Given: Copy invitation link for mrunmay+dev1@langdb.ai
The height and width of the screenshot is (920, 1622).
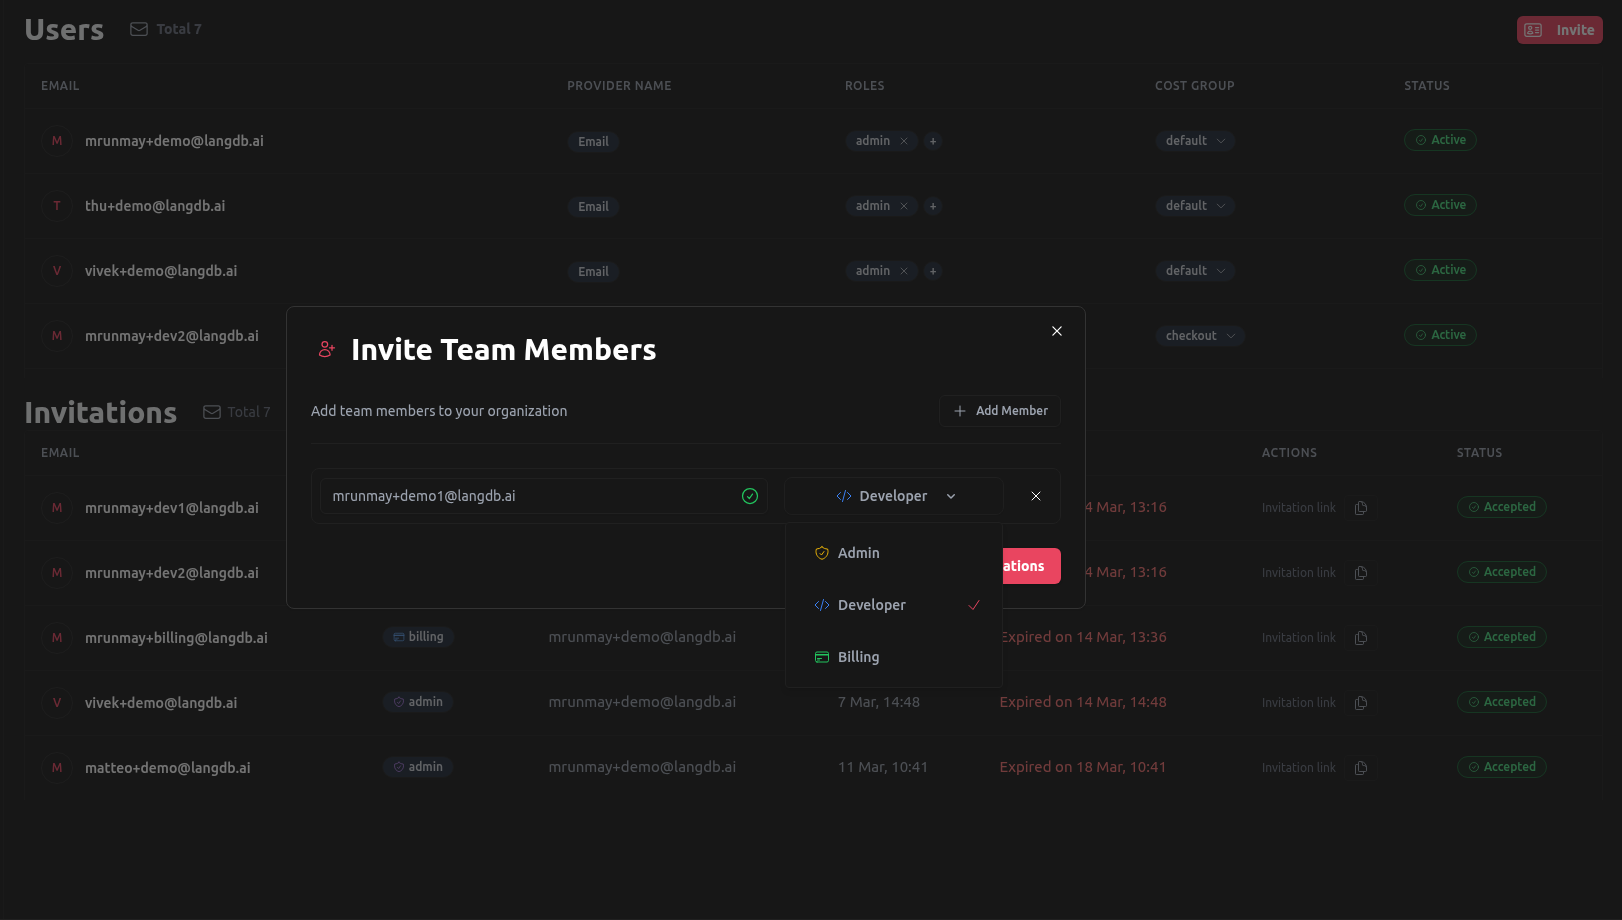Looking at the screenshot, I should coord(1360,508).
